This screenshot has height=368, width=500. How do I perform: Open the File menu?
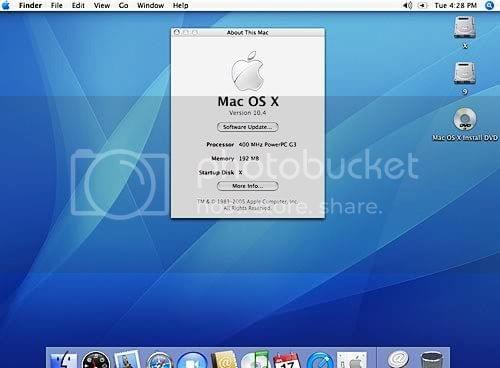[57, 5]
